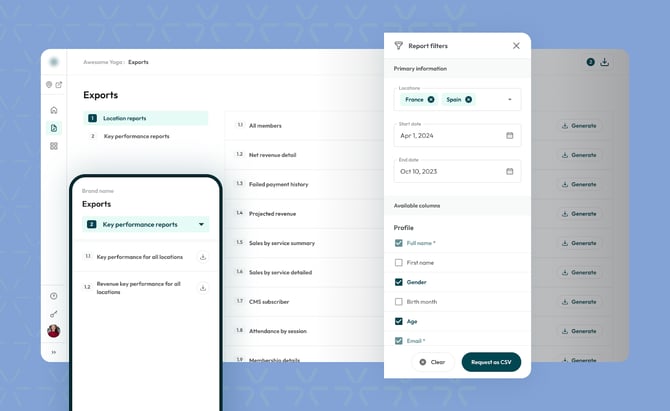Remove the France location chip
This screenshot has height=411, width=670.
[431, 99]
